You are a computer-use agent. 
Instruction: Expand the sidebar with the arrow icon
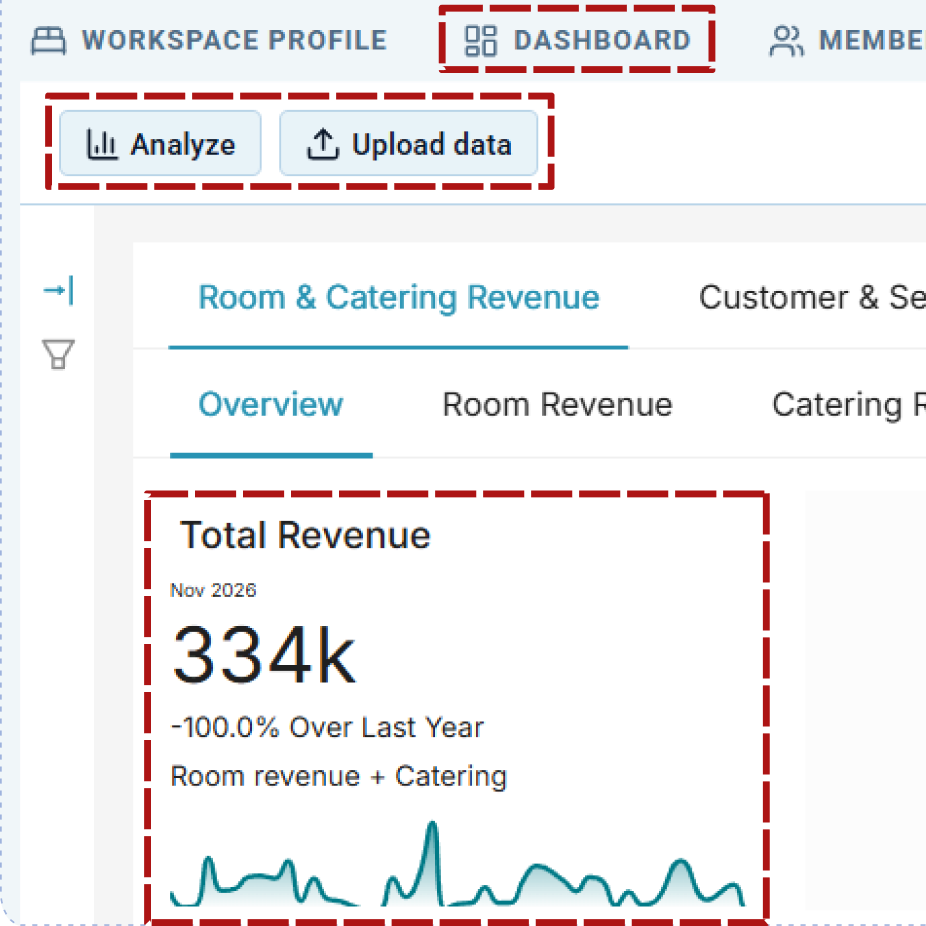58,290
